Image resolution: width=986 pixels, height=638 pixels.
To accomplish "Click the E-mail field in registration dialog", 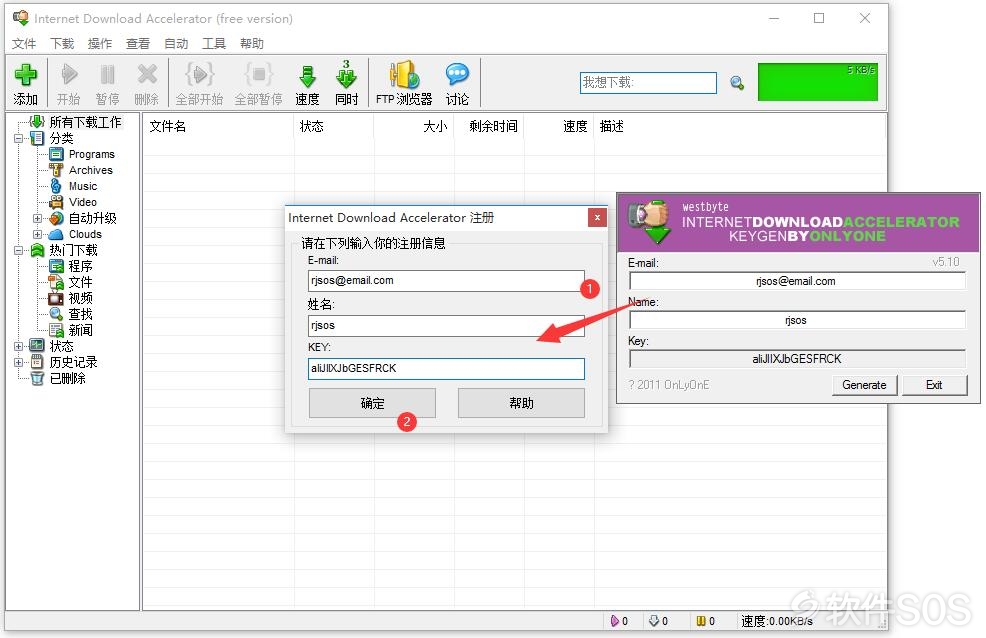I will click(x=446, y=280).
